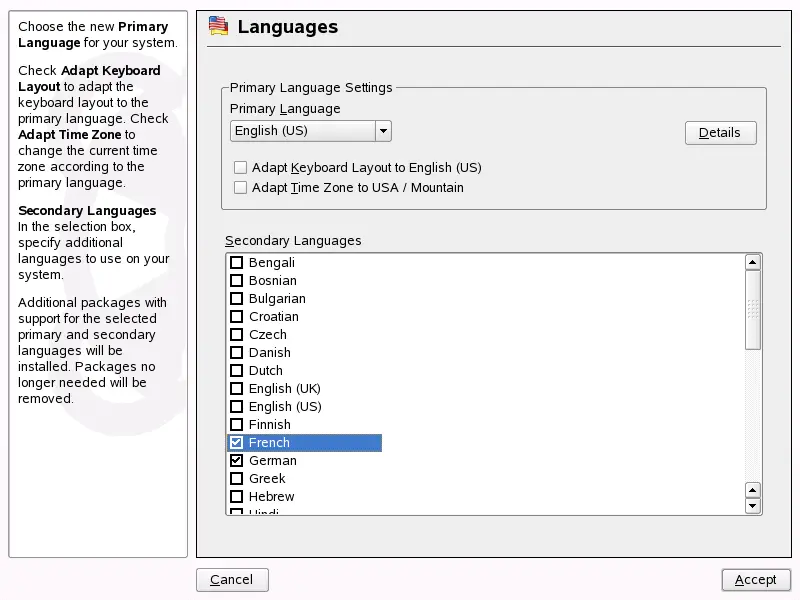
Task: Uncheck the German language checkbox
Action: tap(237, 461)
